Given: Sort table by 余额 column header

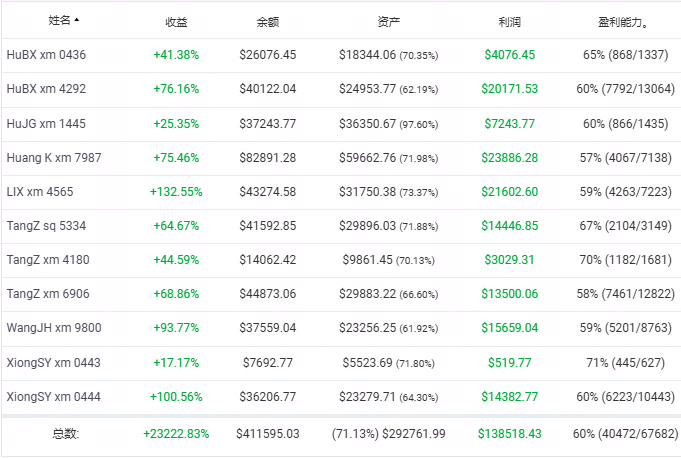Looking at the screenshot, I should click(x=268, y=22).
